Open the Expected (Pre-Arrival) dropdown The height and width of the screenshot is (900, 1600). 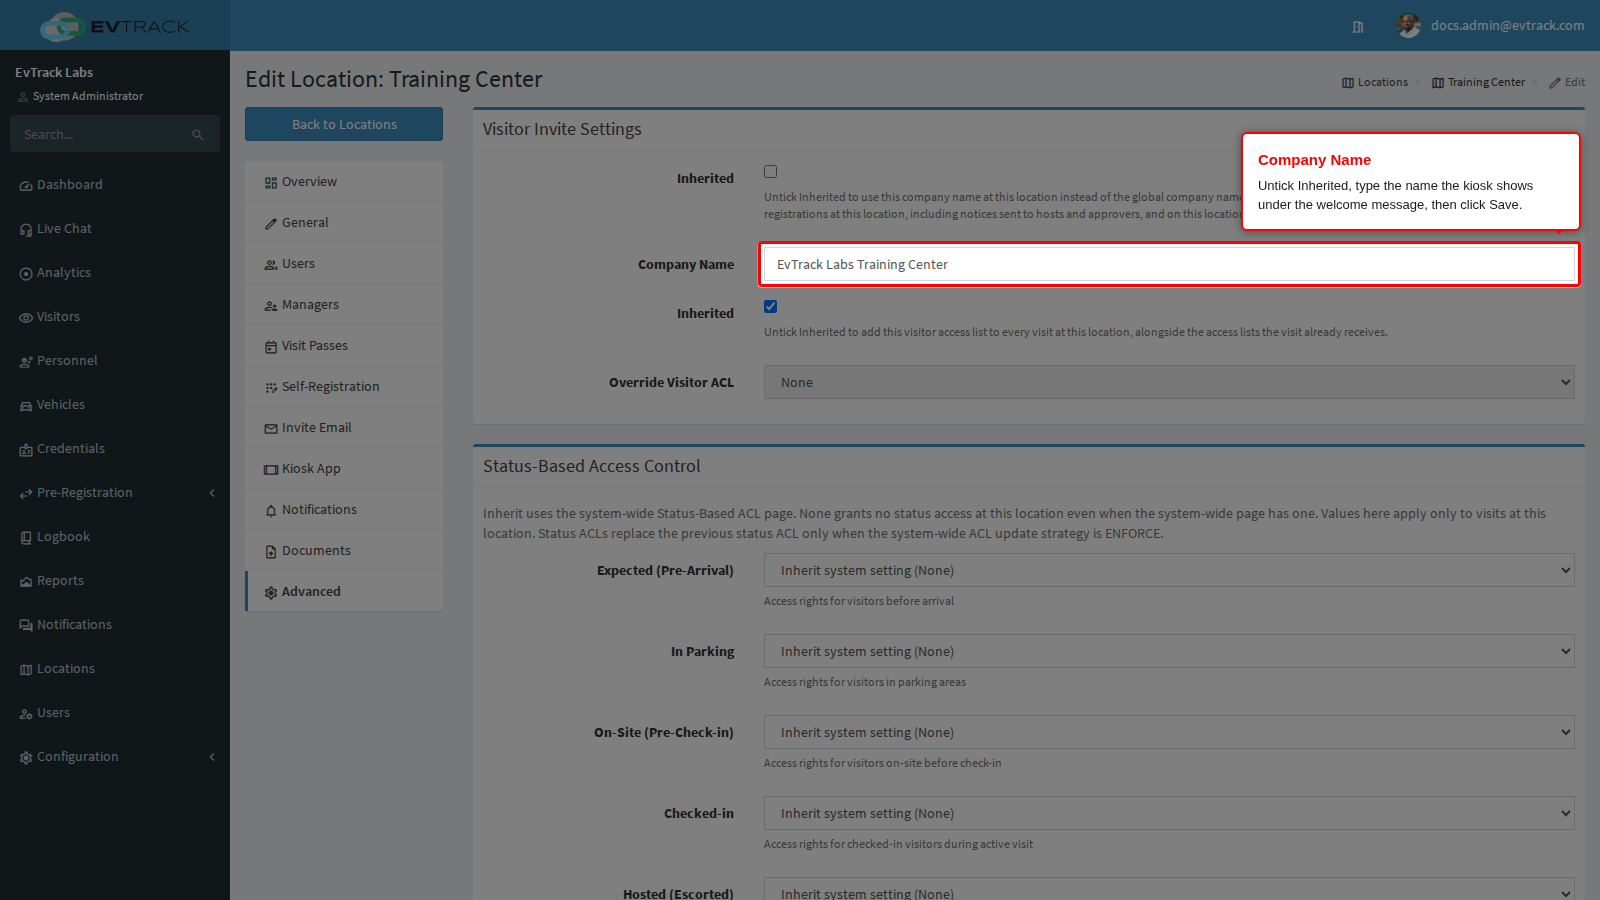pos(1169,570)
